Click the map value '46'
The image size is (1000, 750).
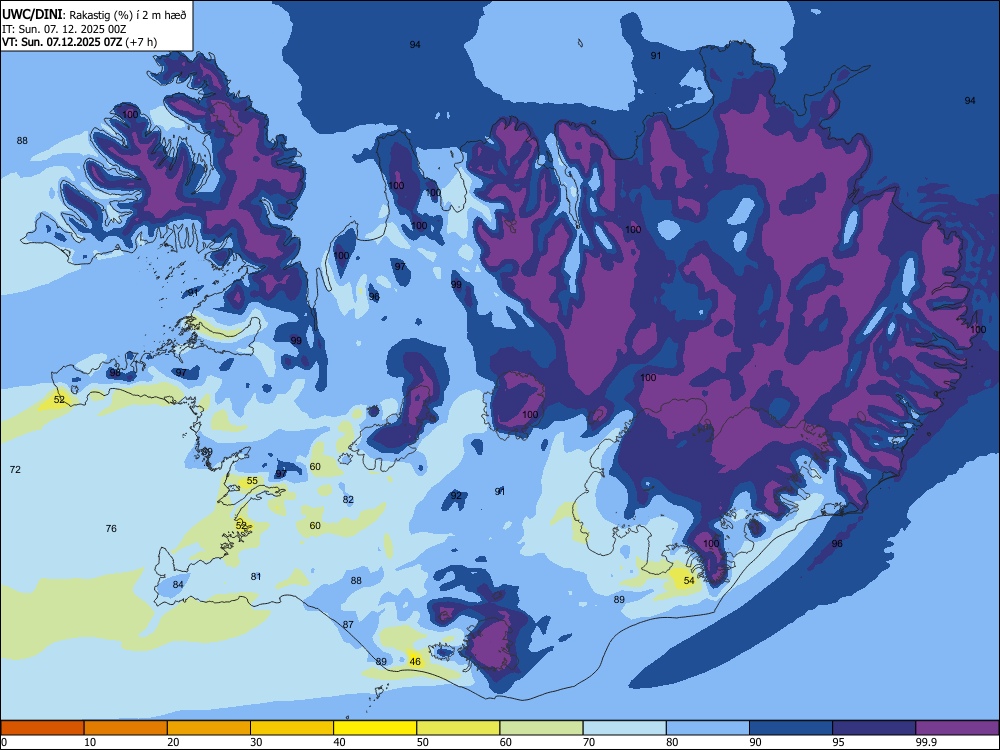[x=415, y=661]
